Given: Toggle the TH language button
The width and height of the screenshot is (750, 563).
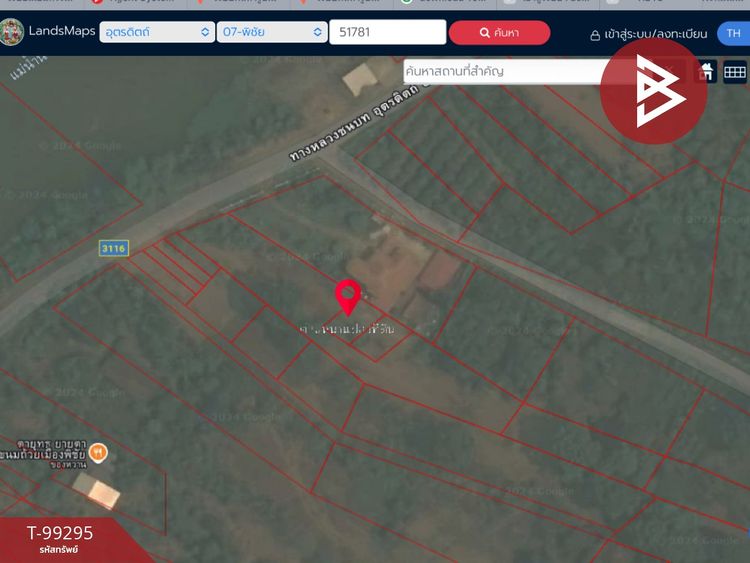Looking at the screenshot, I should 733,33.
